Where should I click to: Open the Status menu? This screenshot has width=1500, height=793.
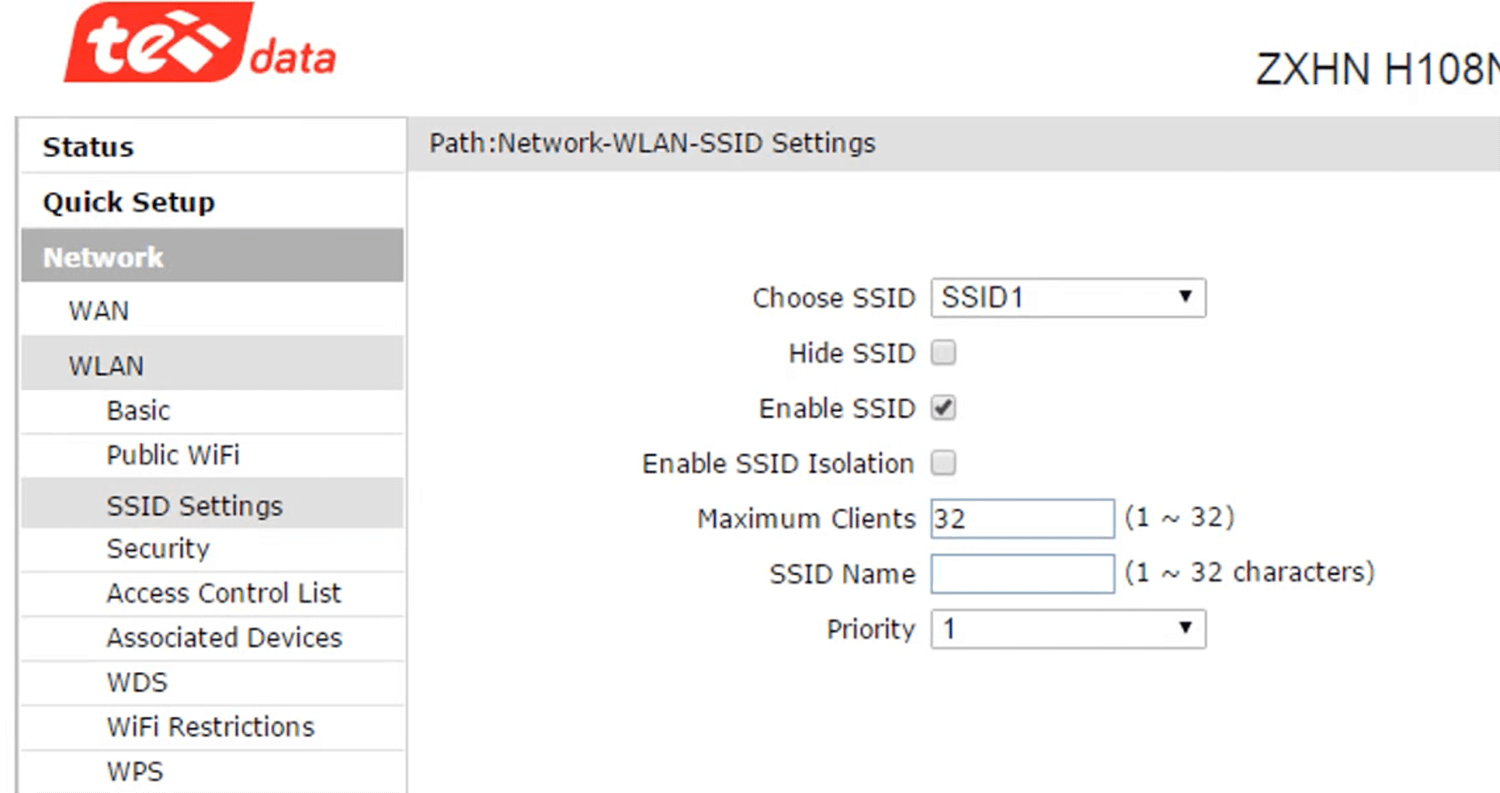pos(88,147)
